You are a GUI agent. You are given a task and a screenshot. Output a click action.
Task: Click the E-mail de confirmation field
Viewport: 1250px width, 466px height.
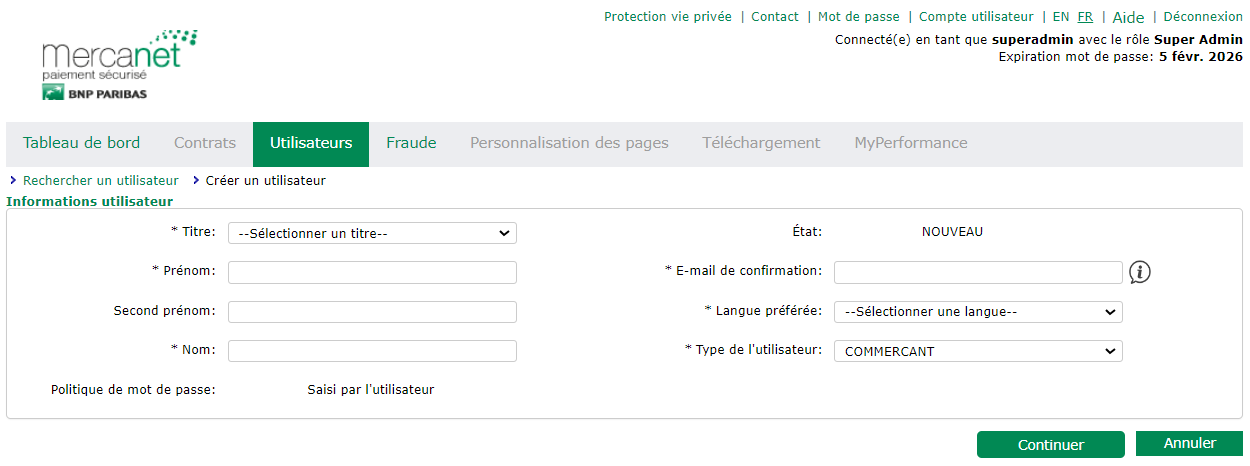tap(978, 272)
